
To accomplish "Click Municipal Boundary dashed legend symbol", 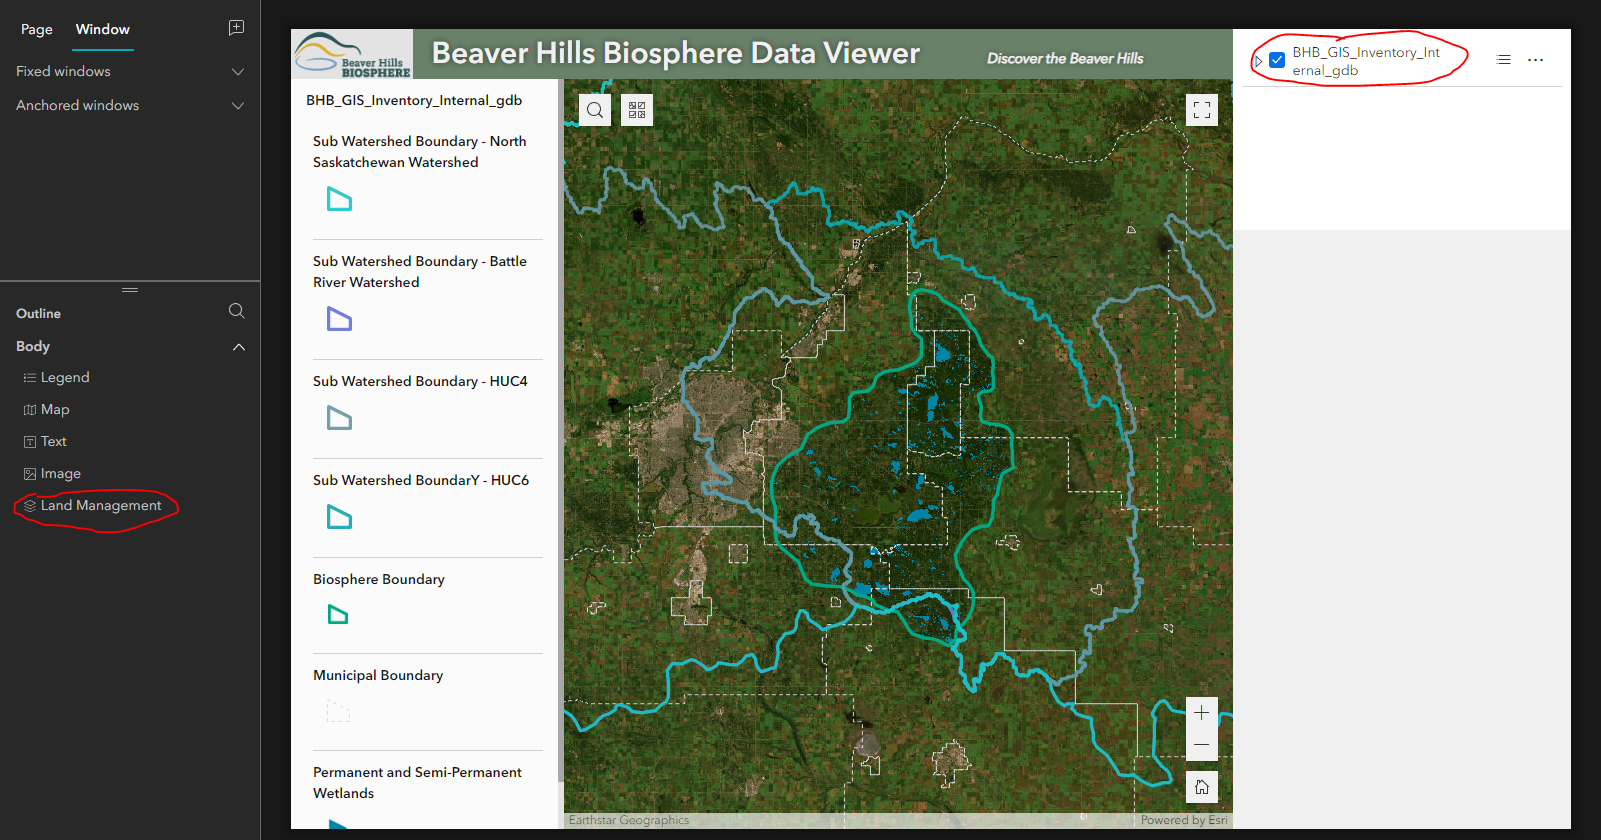I will [339, 711].
